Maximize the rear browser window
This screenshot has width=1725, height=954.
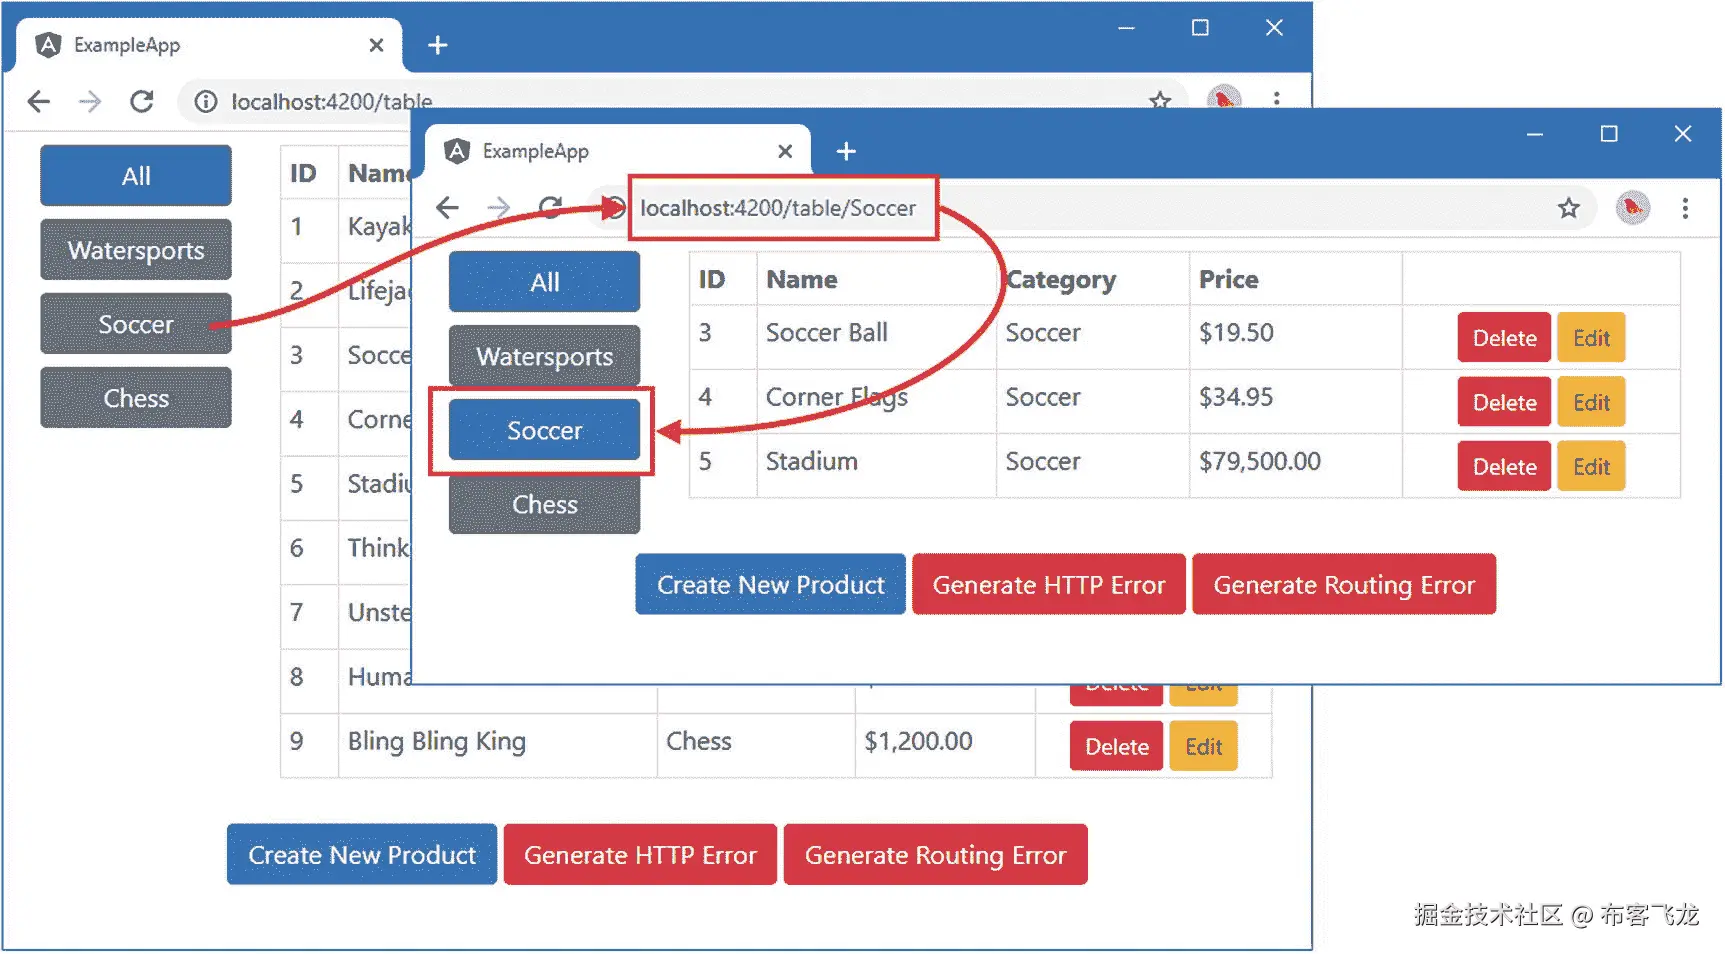coord(1200,28)
